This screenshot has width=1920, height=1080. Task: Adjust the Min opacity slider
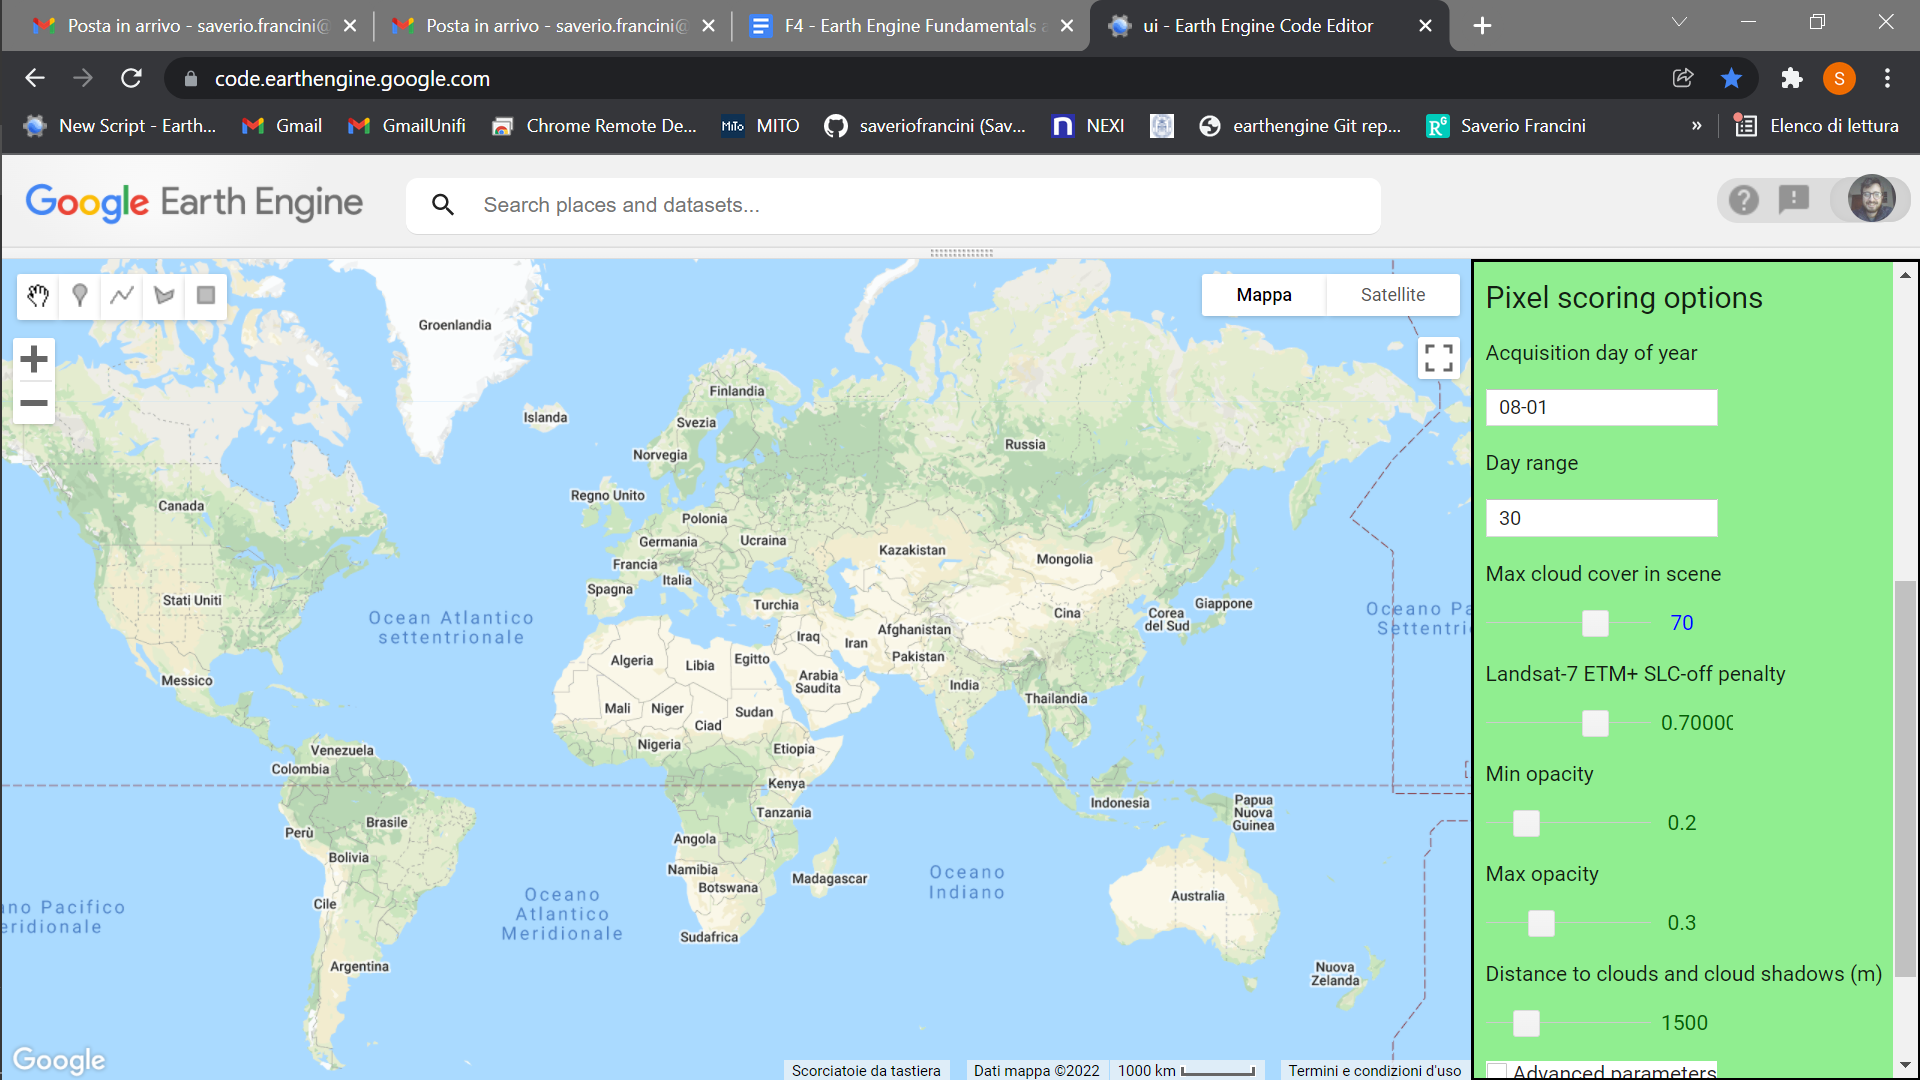pos(1526,823)
